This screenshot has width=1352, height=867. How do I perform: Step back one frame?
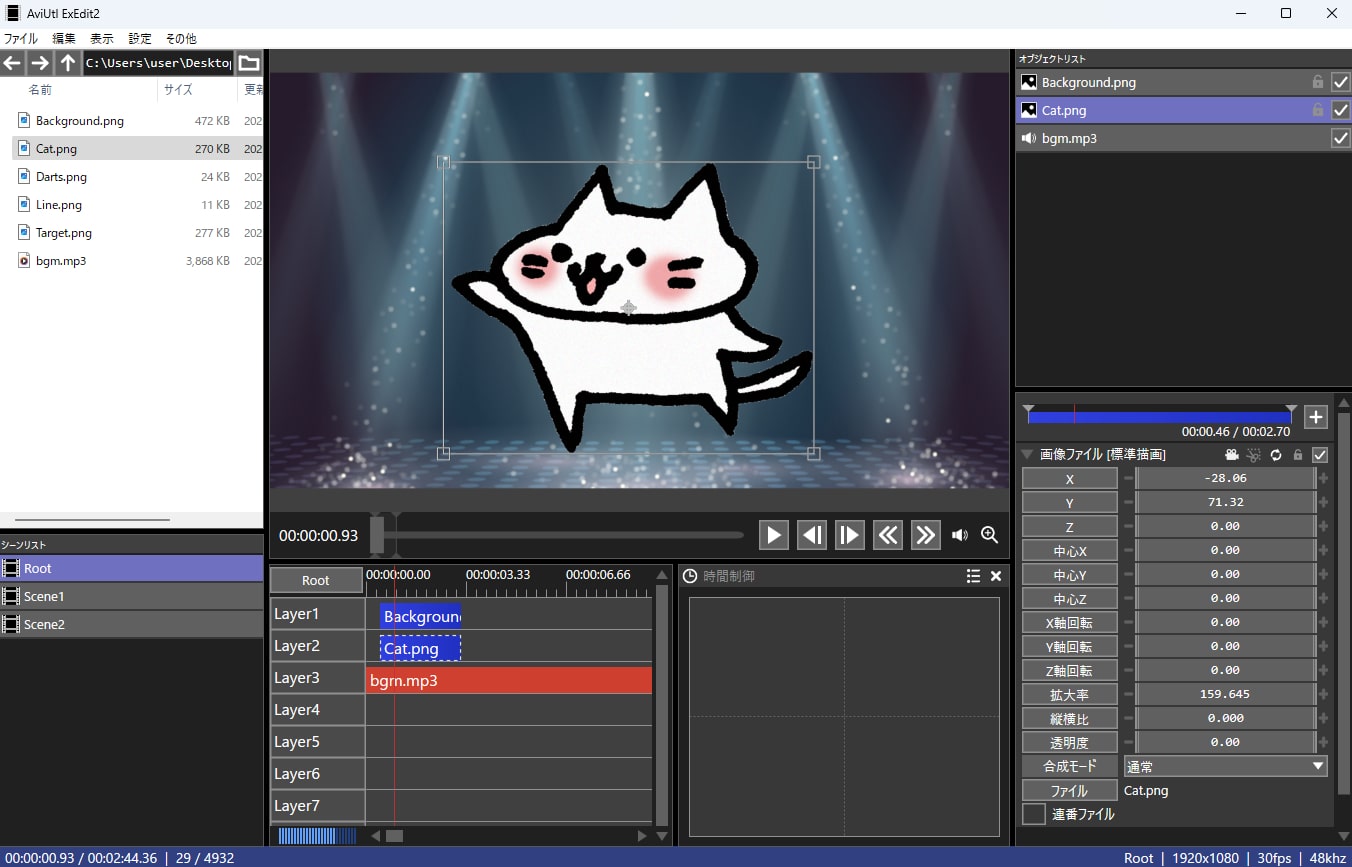point(811,535)
